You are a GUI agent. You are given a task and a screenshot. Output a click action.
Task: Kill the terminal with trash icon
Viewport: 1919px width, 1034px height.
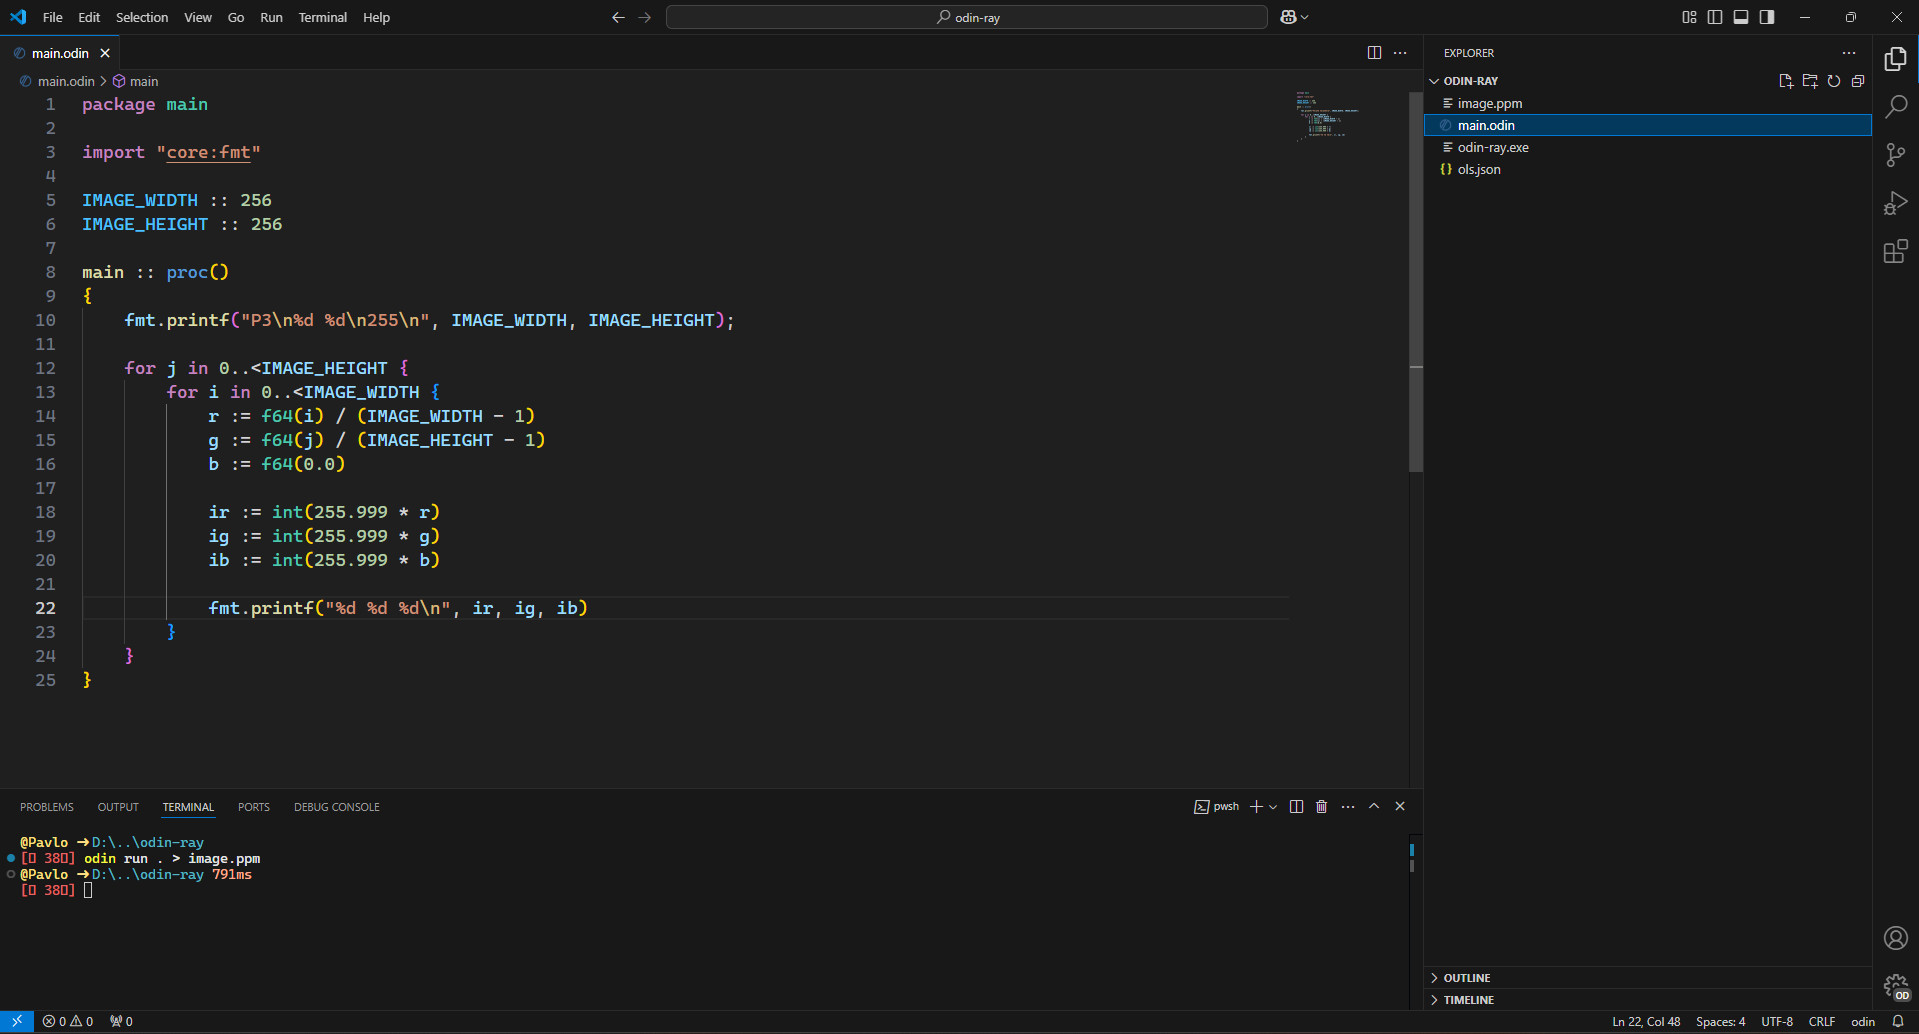[1321, 807]
